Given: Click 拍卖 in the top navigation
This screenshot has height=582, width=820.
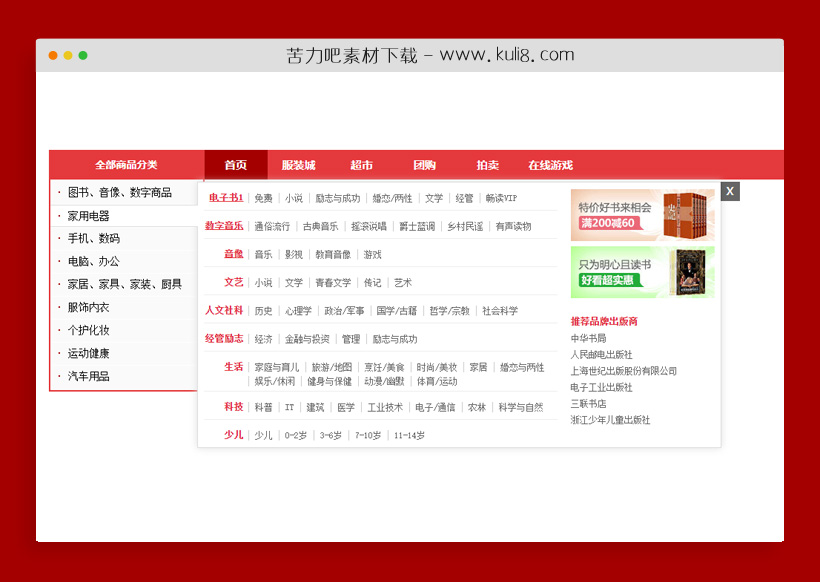Looking at the screenshot, I should coord(487,165).
